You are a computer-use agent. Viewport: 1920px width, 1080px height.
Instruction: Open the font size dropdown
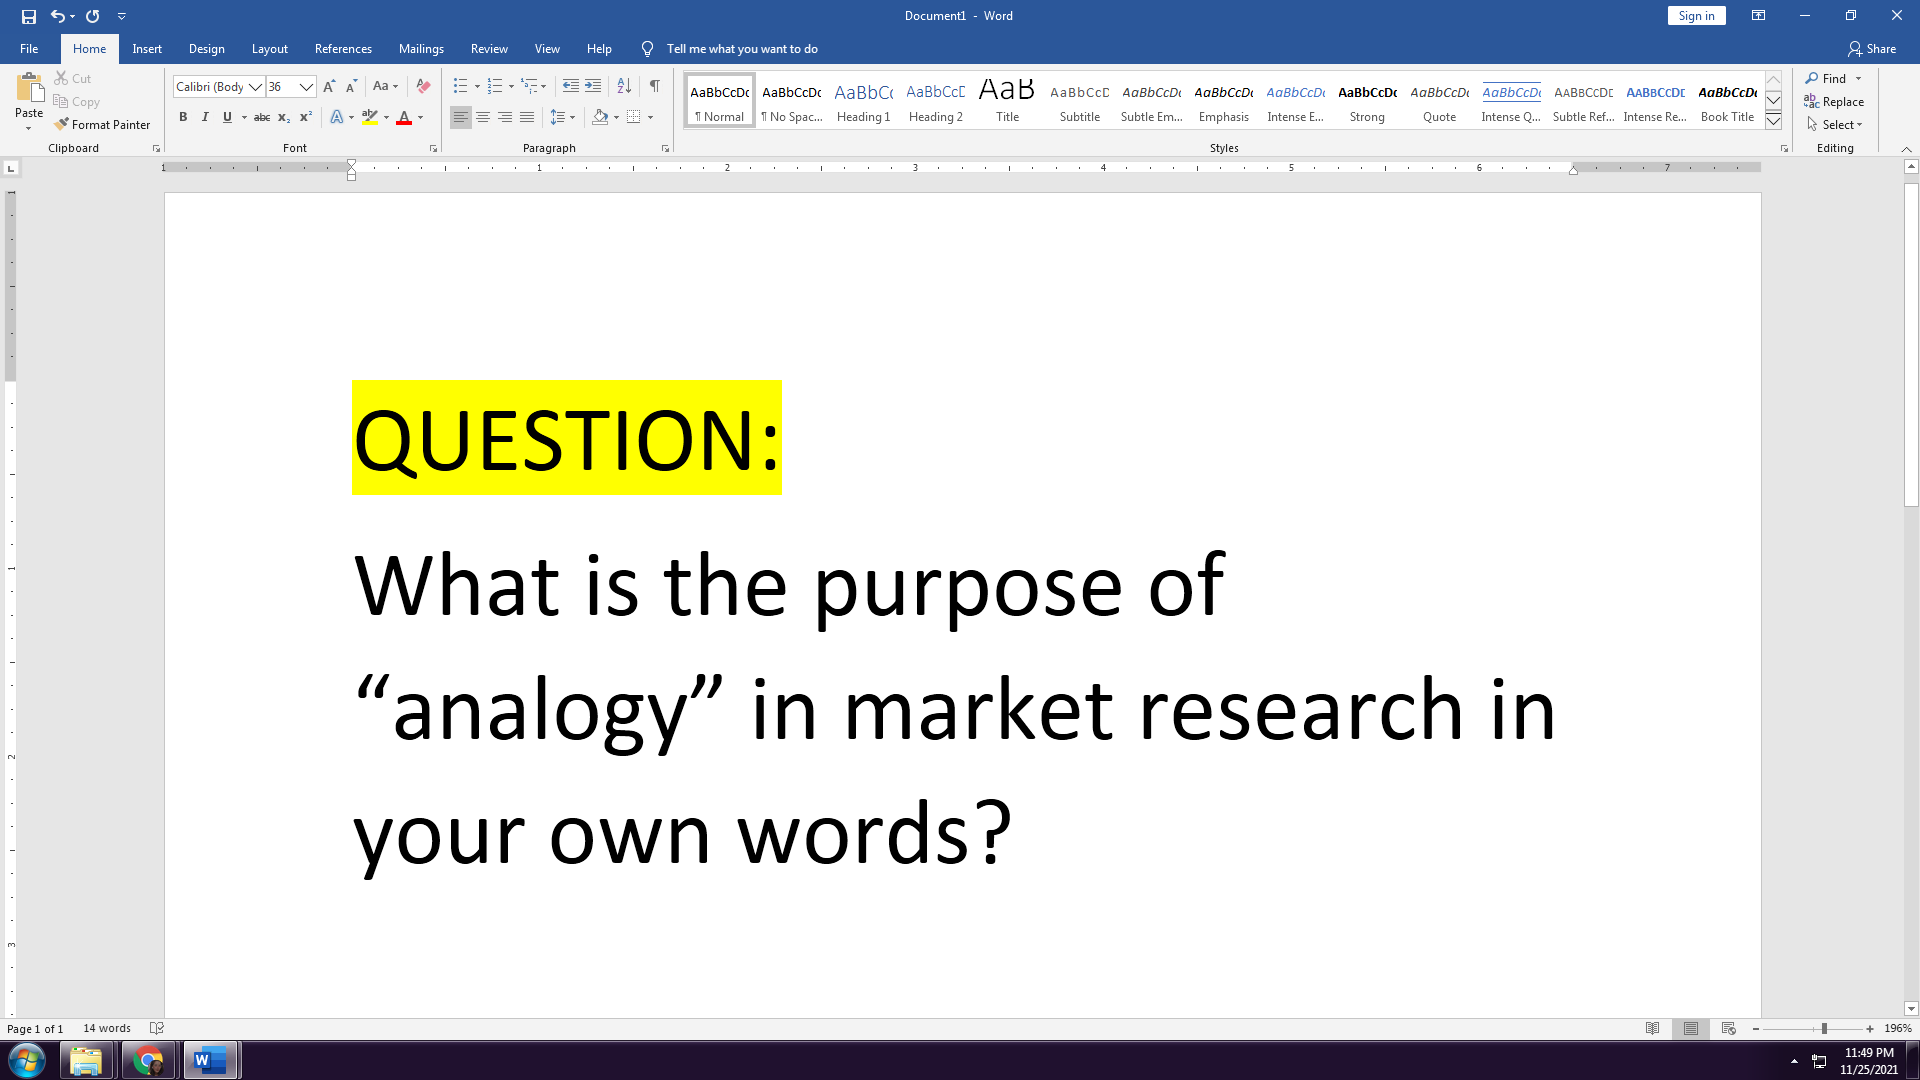tap(303, 87)
